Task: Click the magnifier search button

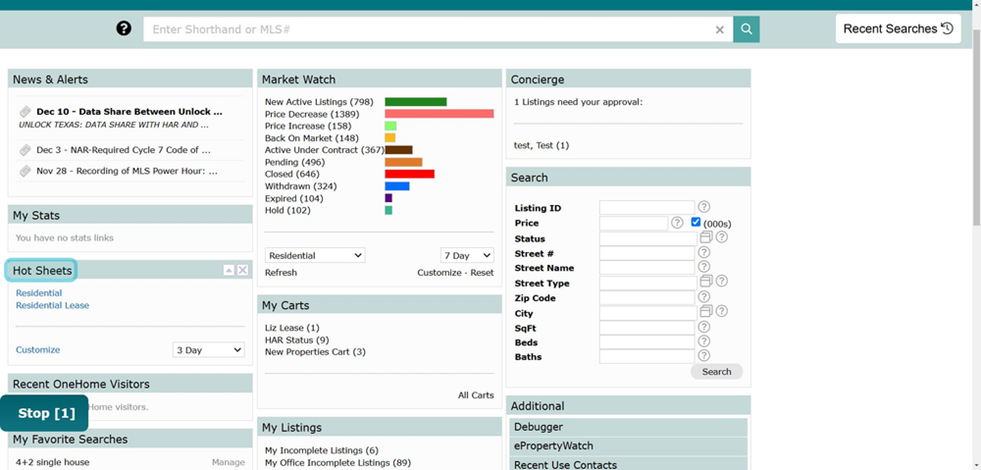Action: [x=746, y=29]
